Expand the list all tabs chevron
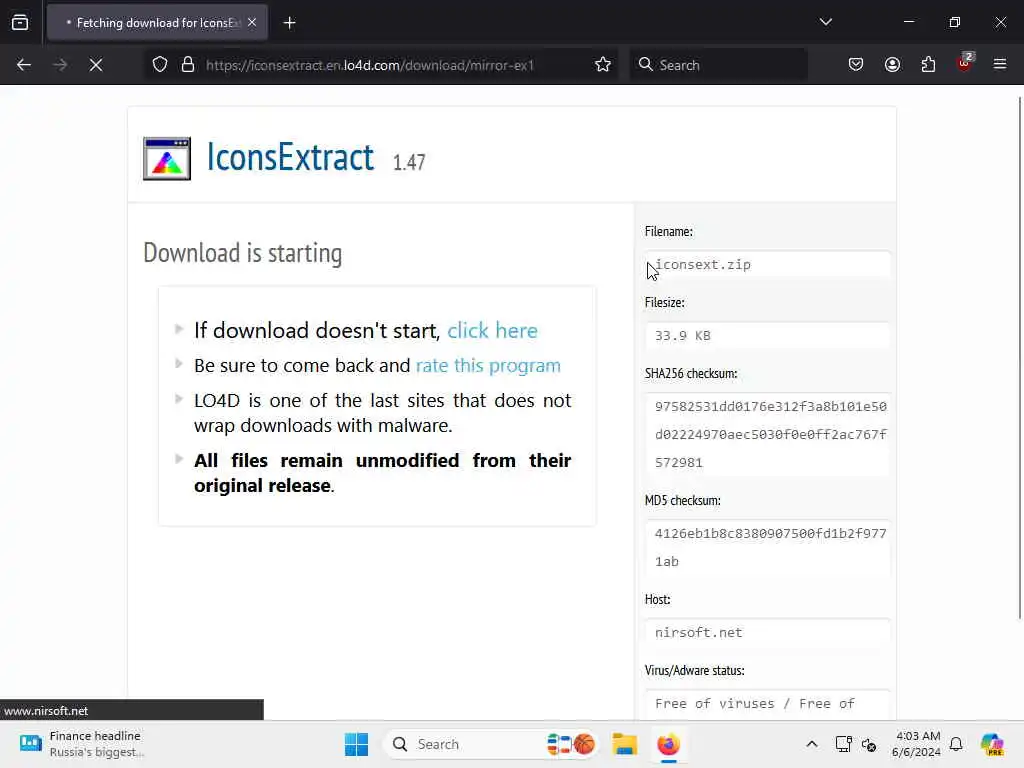Viewport: 1024px width, 768px height. (x=825, y=22)
